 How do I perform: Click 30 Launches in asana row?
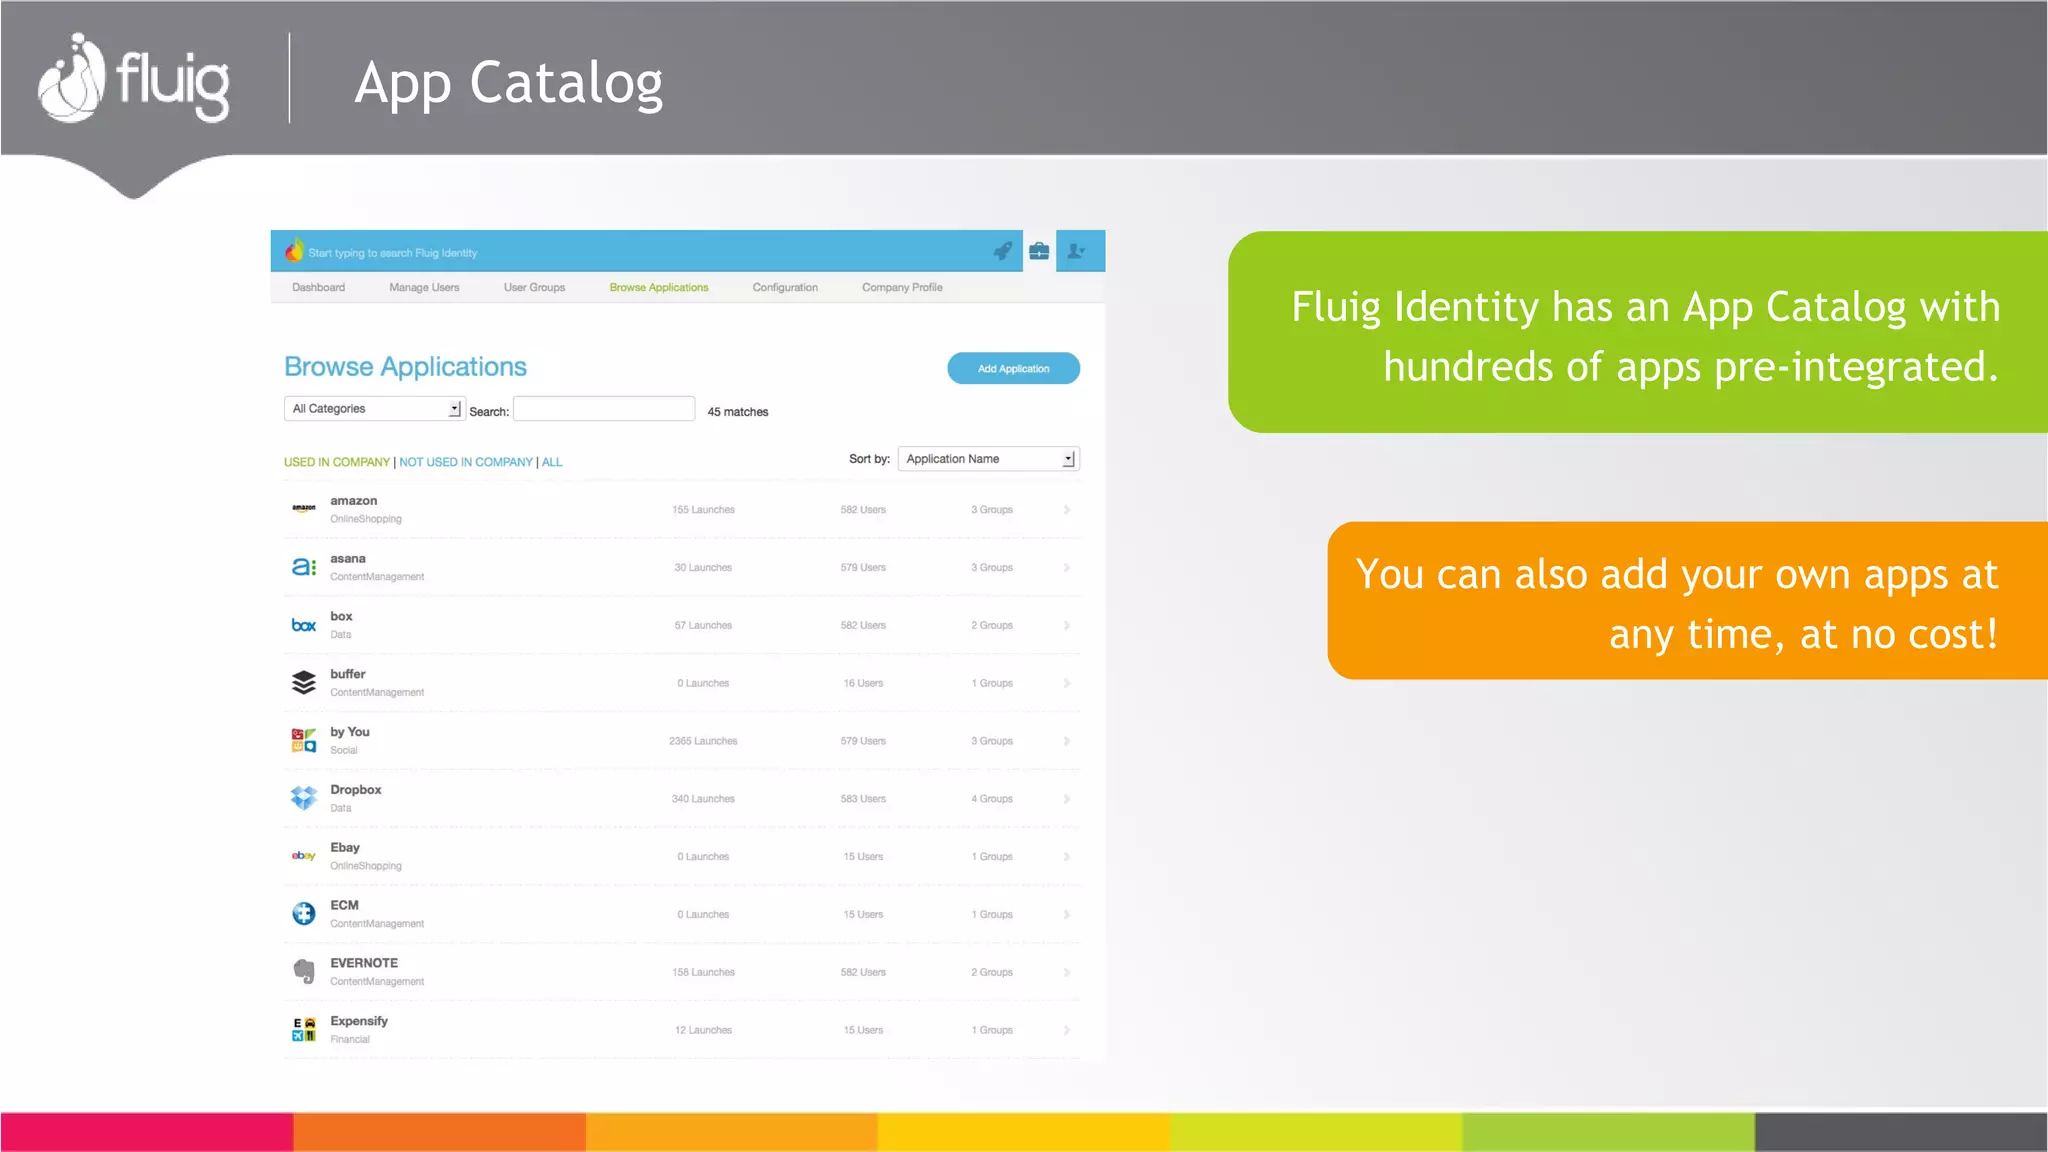(x=703, y=568)
